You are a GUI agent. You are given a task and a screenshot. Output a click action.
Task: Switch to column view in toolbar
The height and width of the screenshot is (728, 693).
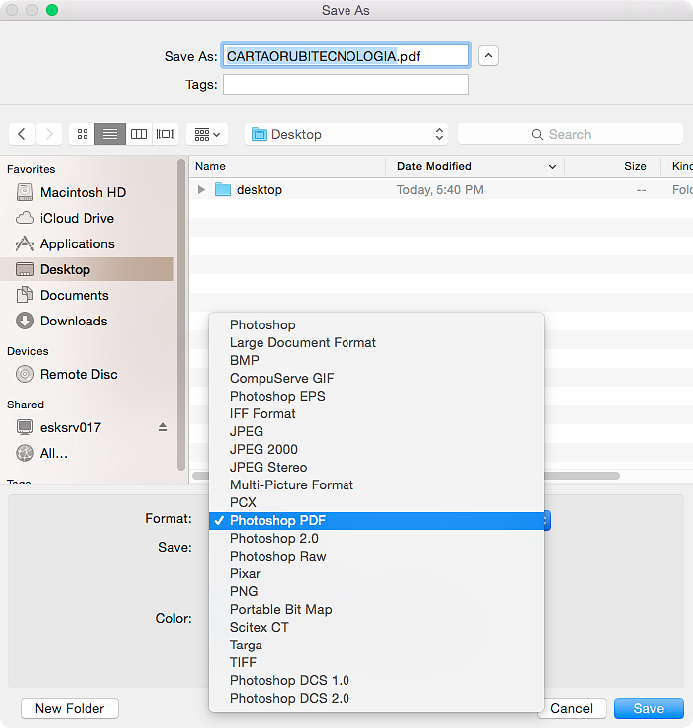coord(139,134)
